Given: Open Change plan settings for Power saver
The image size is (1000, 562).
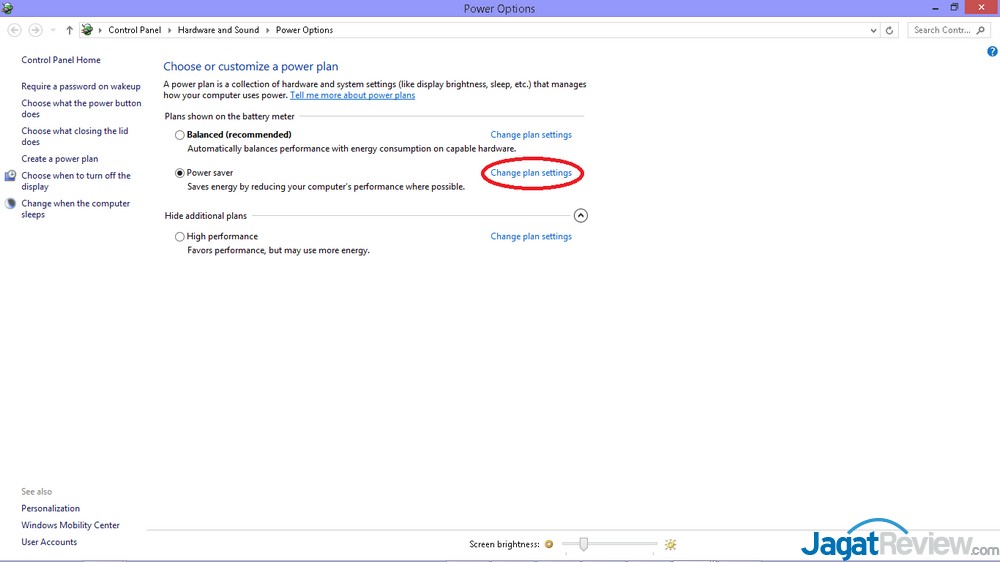Looking at the screenshot, I should pos(531,173).
